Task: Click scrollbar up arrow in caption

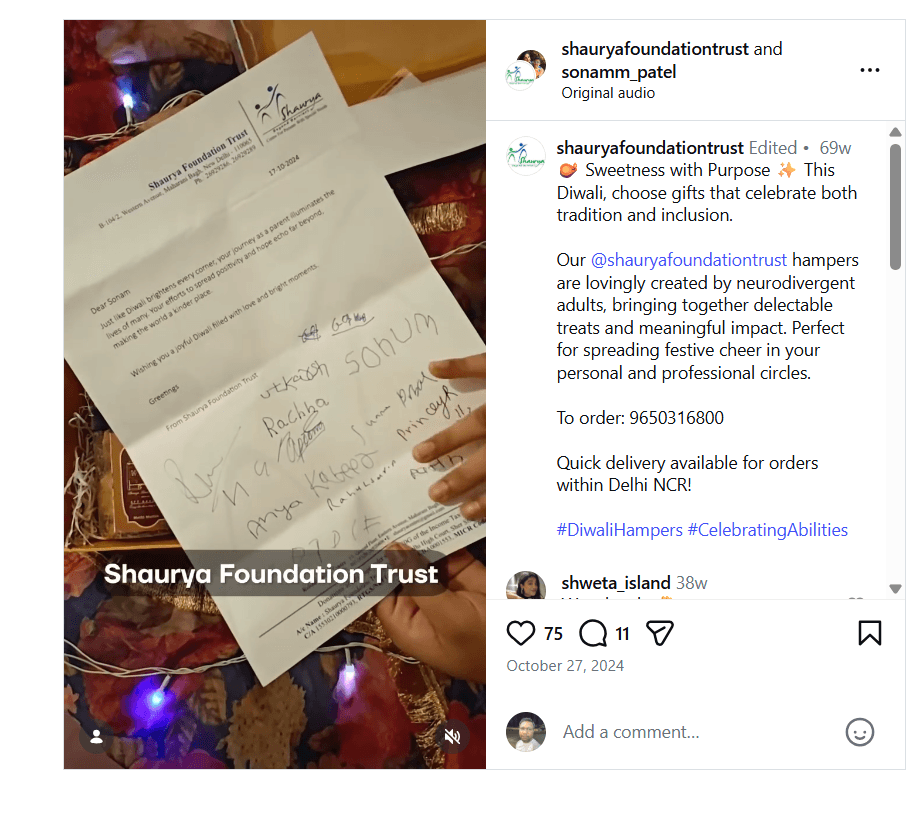Action: tap(895, 132)
